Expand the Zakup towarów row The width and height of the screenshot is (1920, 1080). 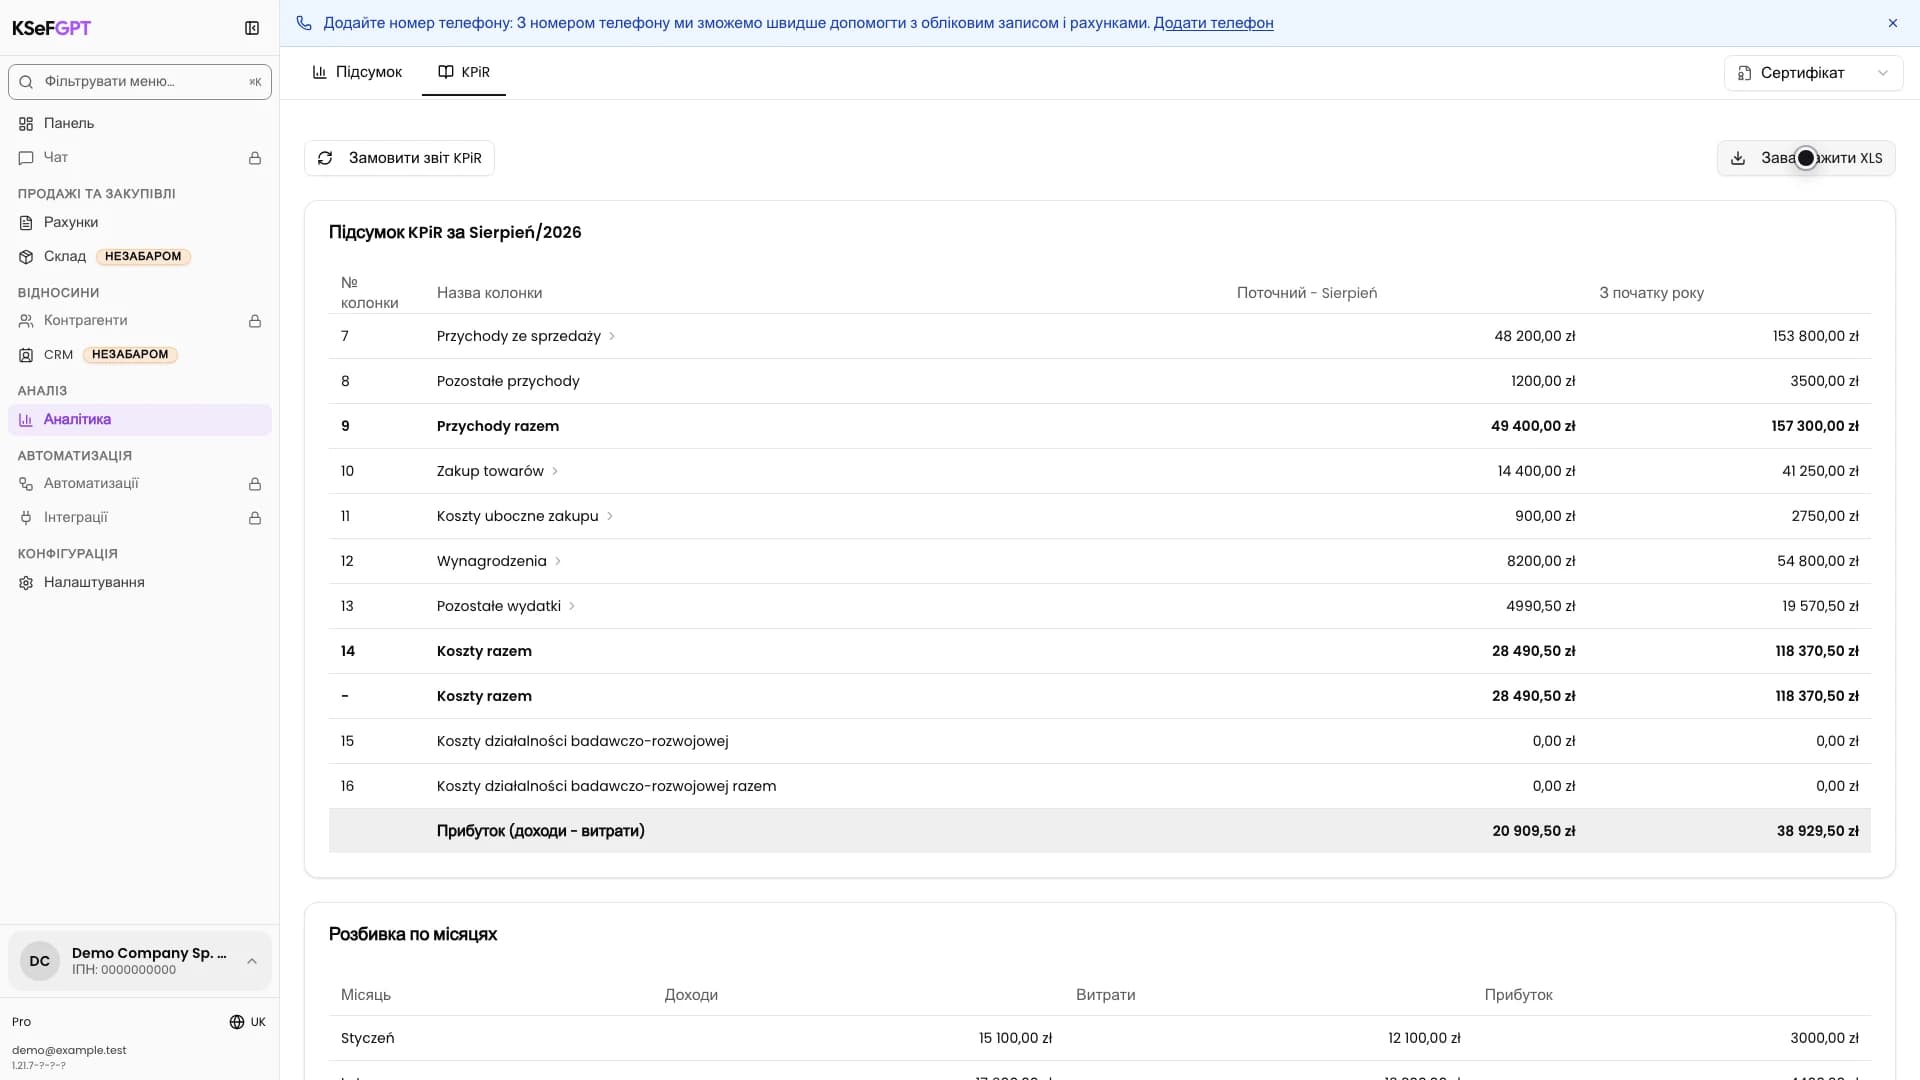(555, 471)
